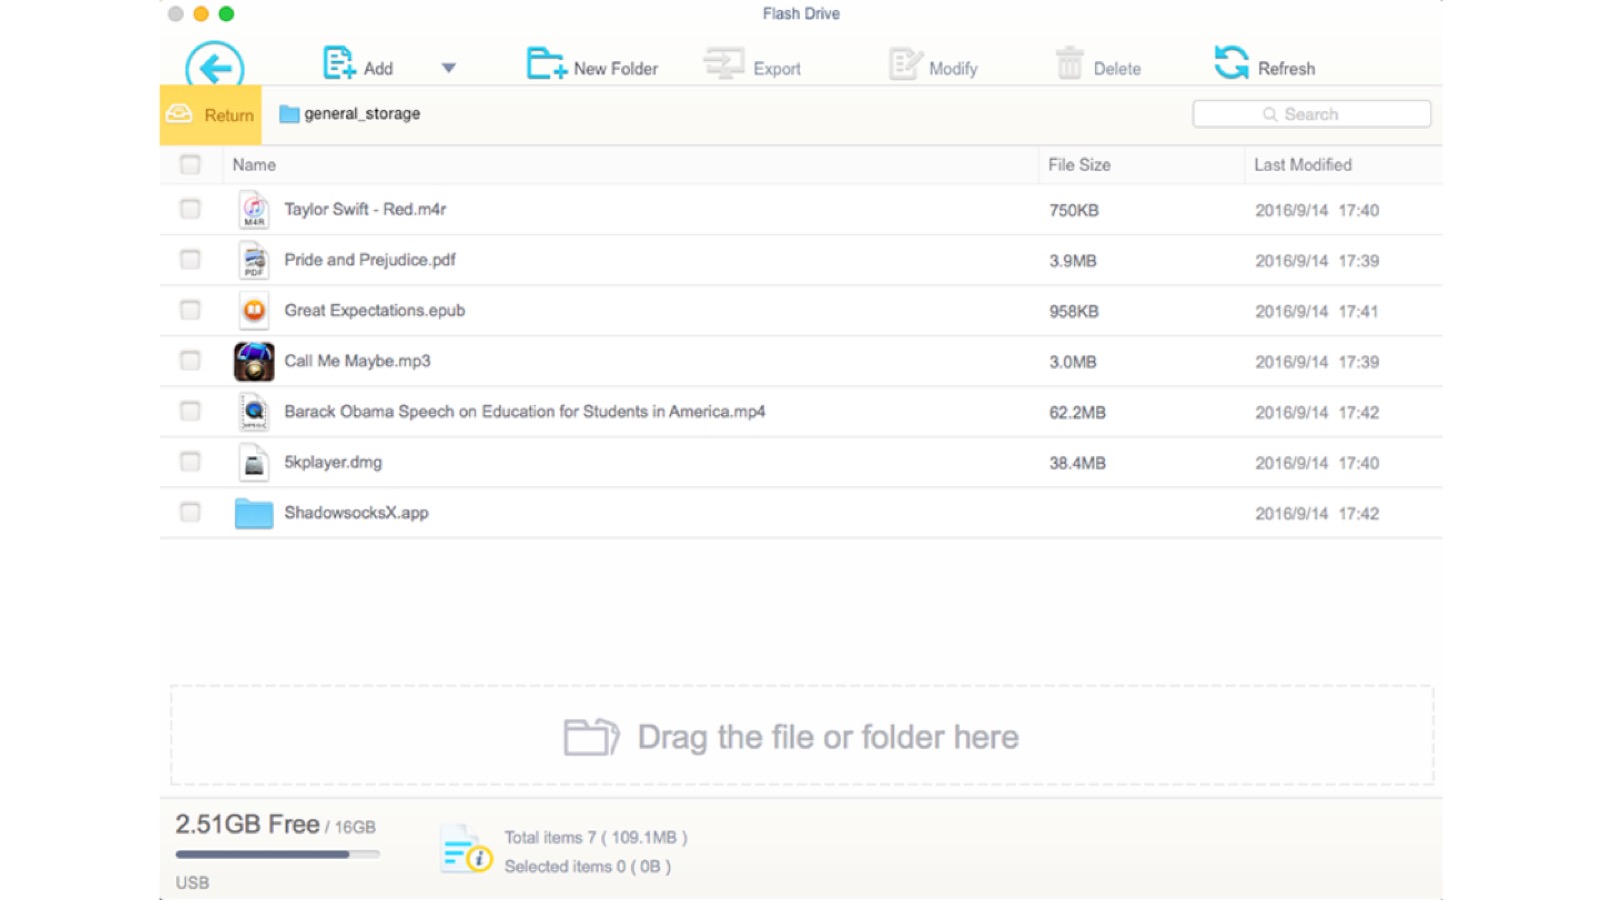Click the Export icon
This screenshot has width=1600, height=900.
tap(724, 64)
